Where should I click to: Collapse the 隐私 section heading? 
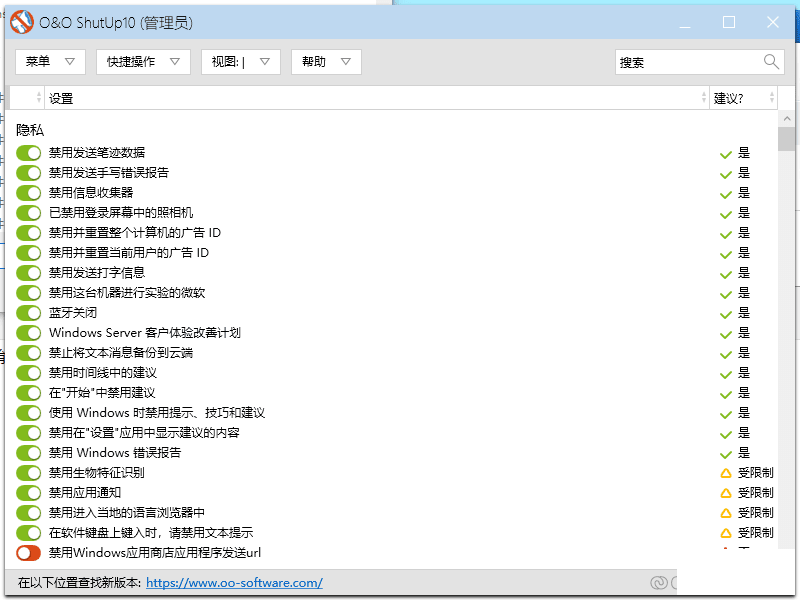30,130
